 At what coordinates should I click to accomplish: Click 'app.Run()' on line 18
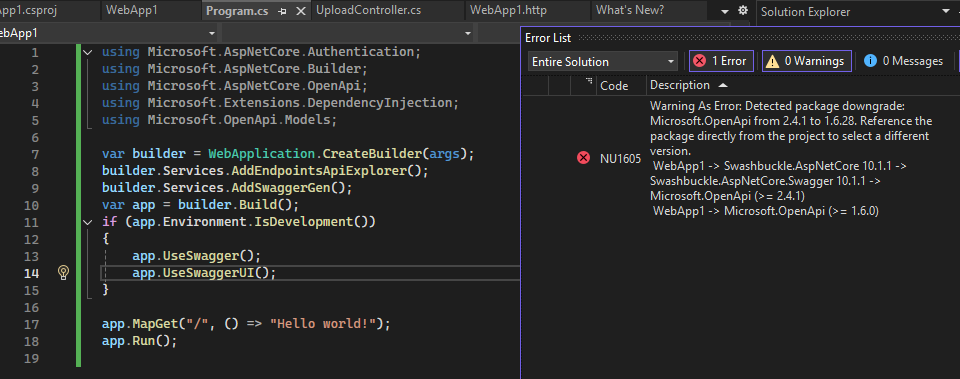pyautogui.click(x=135, y=340)
